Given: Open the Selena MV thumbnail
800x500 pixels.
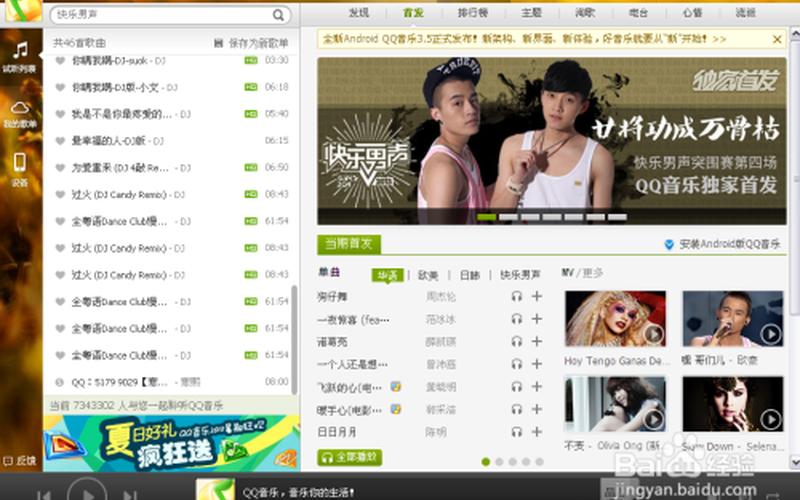Looking at the screenshot, I should coord(733,404).
